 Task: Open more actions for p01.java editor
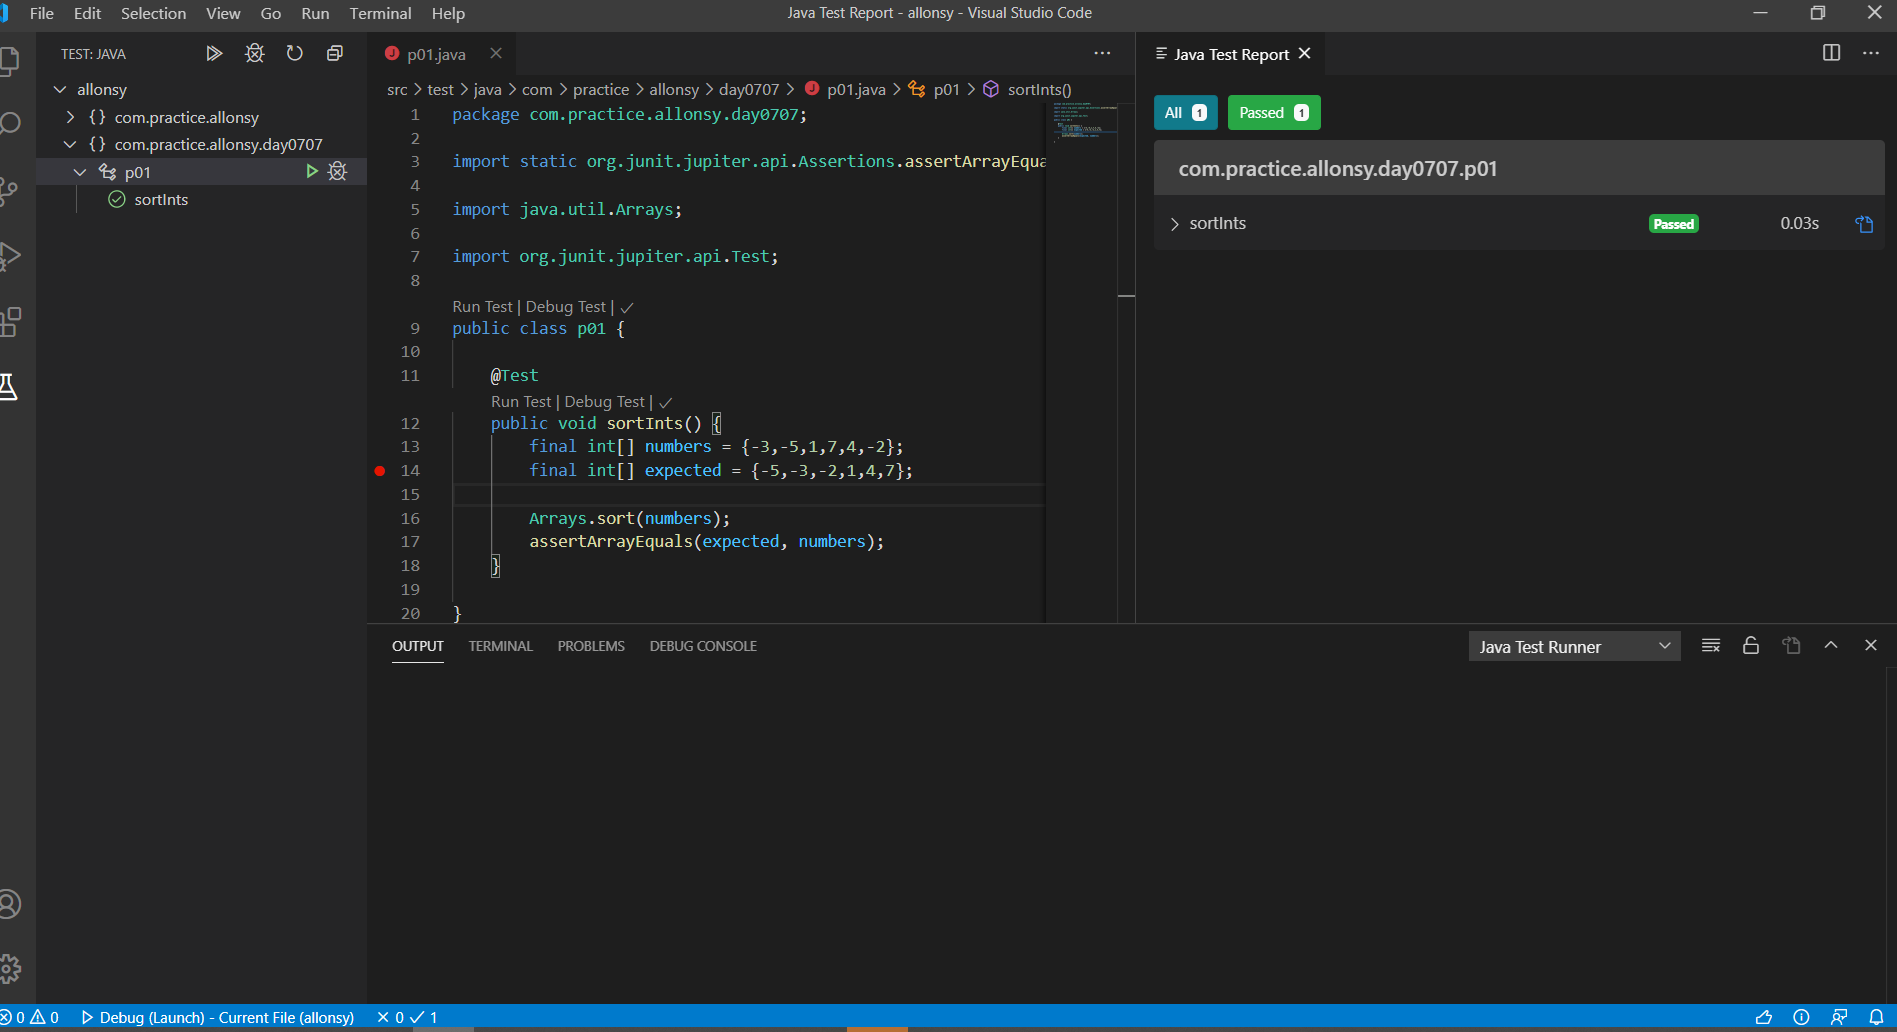point(1102,53)
